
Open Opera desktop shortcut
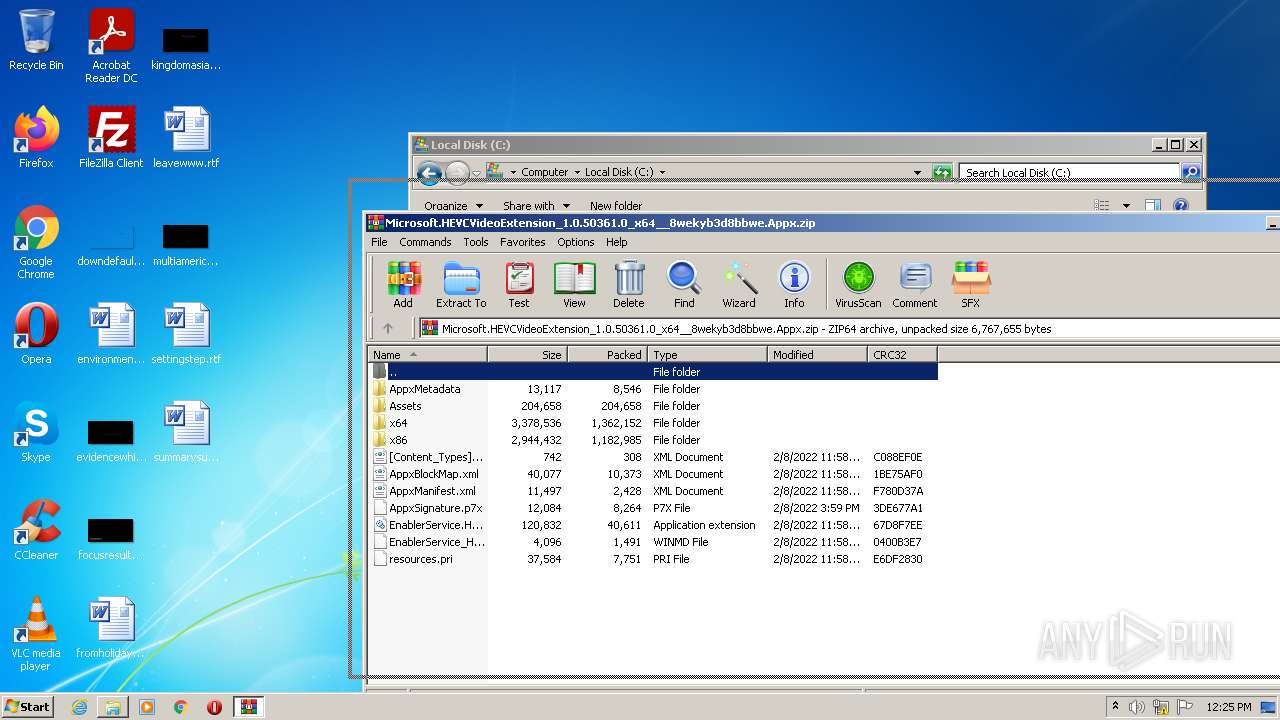click(36, 334)
